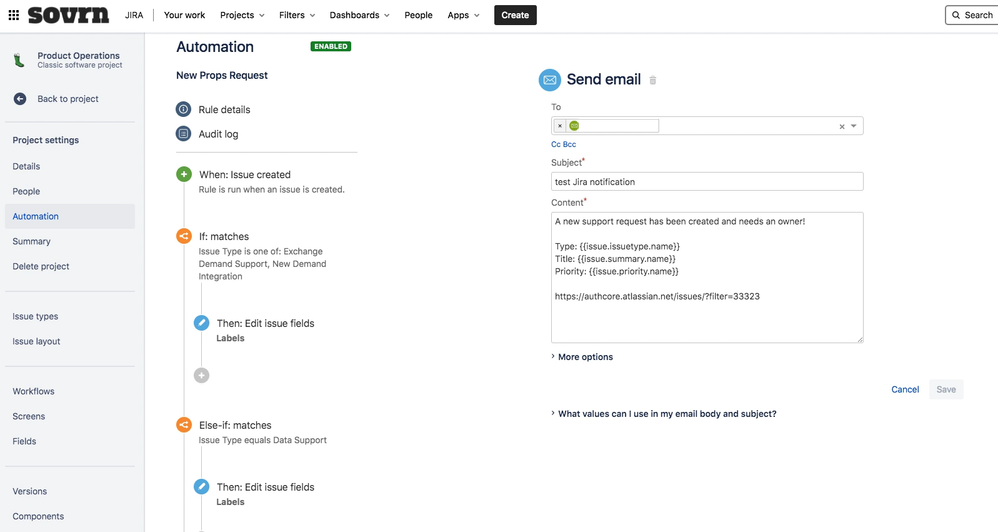Select the green Issue created trigger icon

(x=184, y=174)
